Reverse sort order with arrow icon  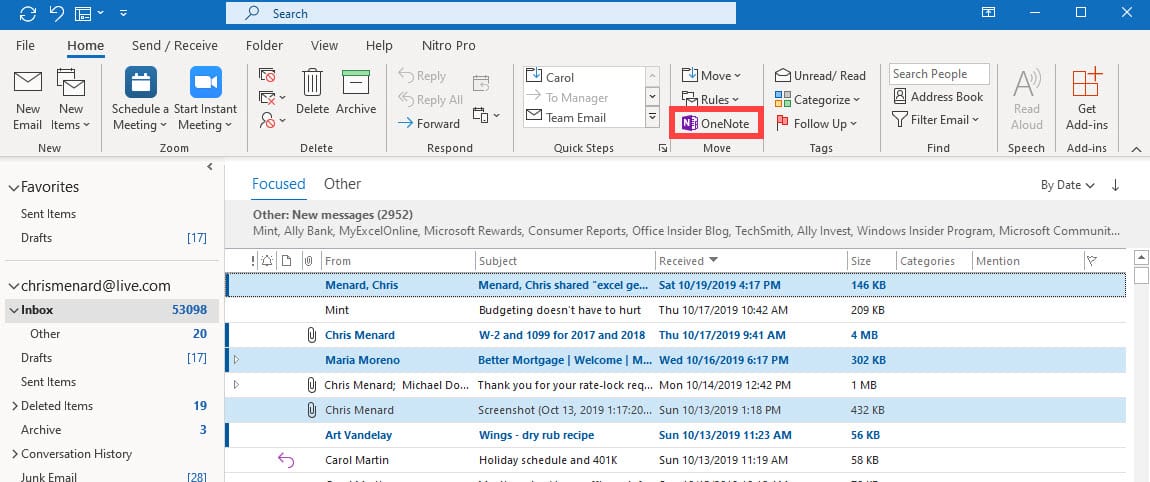pos(1116,185)
